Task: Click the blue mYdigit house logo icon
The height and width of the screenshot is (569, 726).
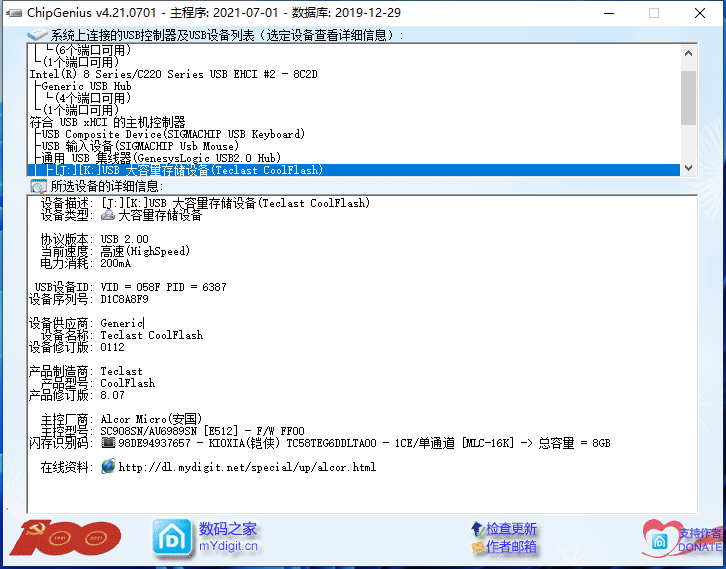Action: 172,538
